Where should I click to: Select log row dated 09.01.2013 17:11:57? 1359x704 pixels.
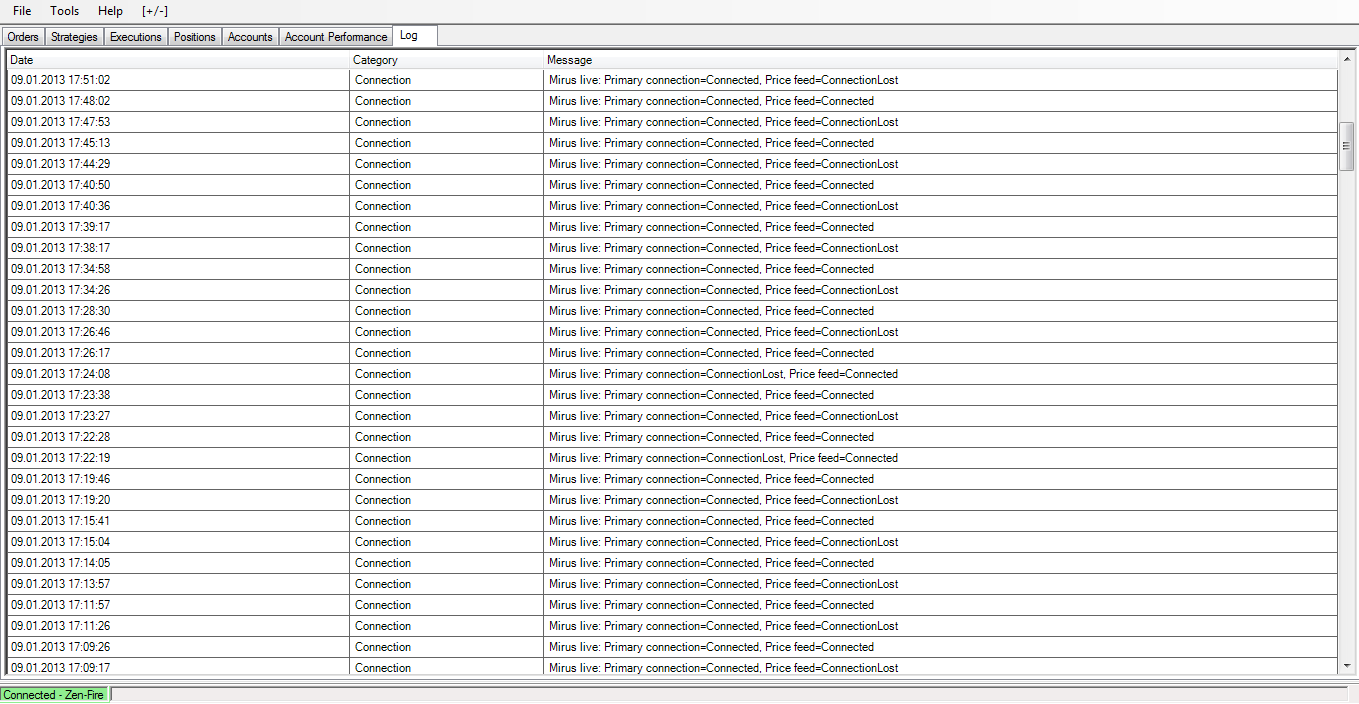(672, 605)
